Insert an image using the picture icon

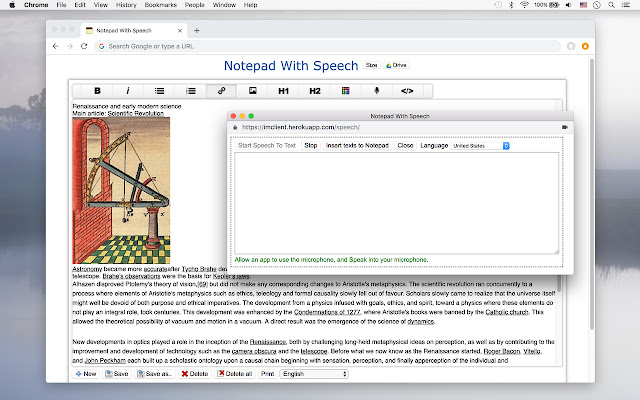[253, 91]
